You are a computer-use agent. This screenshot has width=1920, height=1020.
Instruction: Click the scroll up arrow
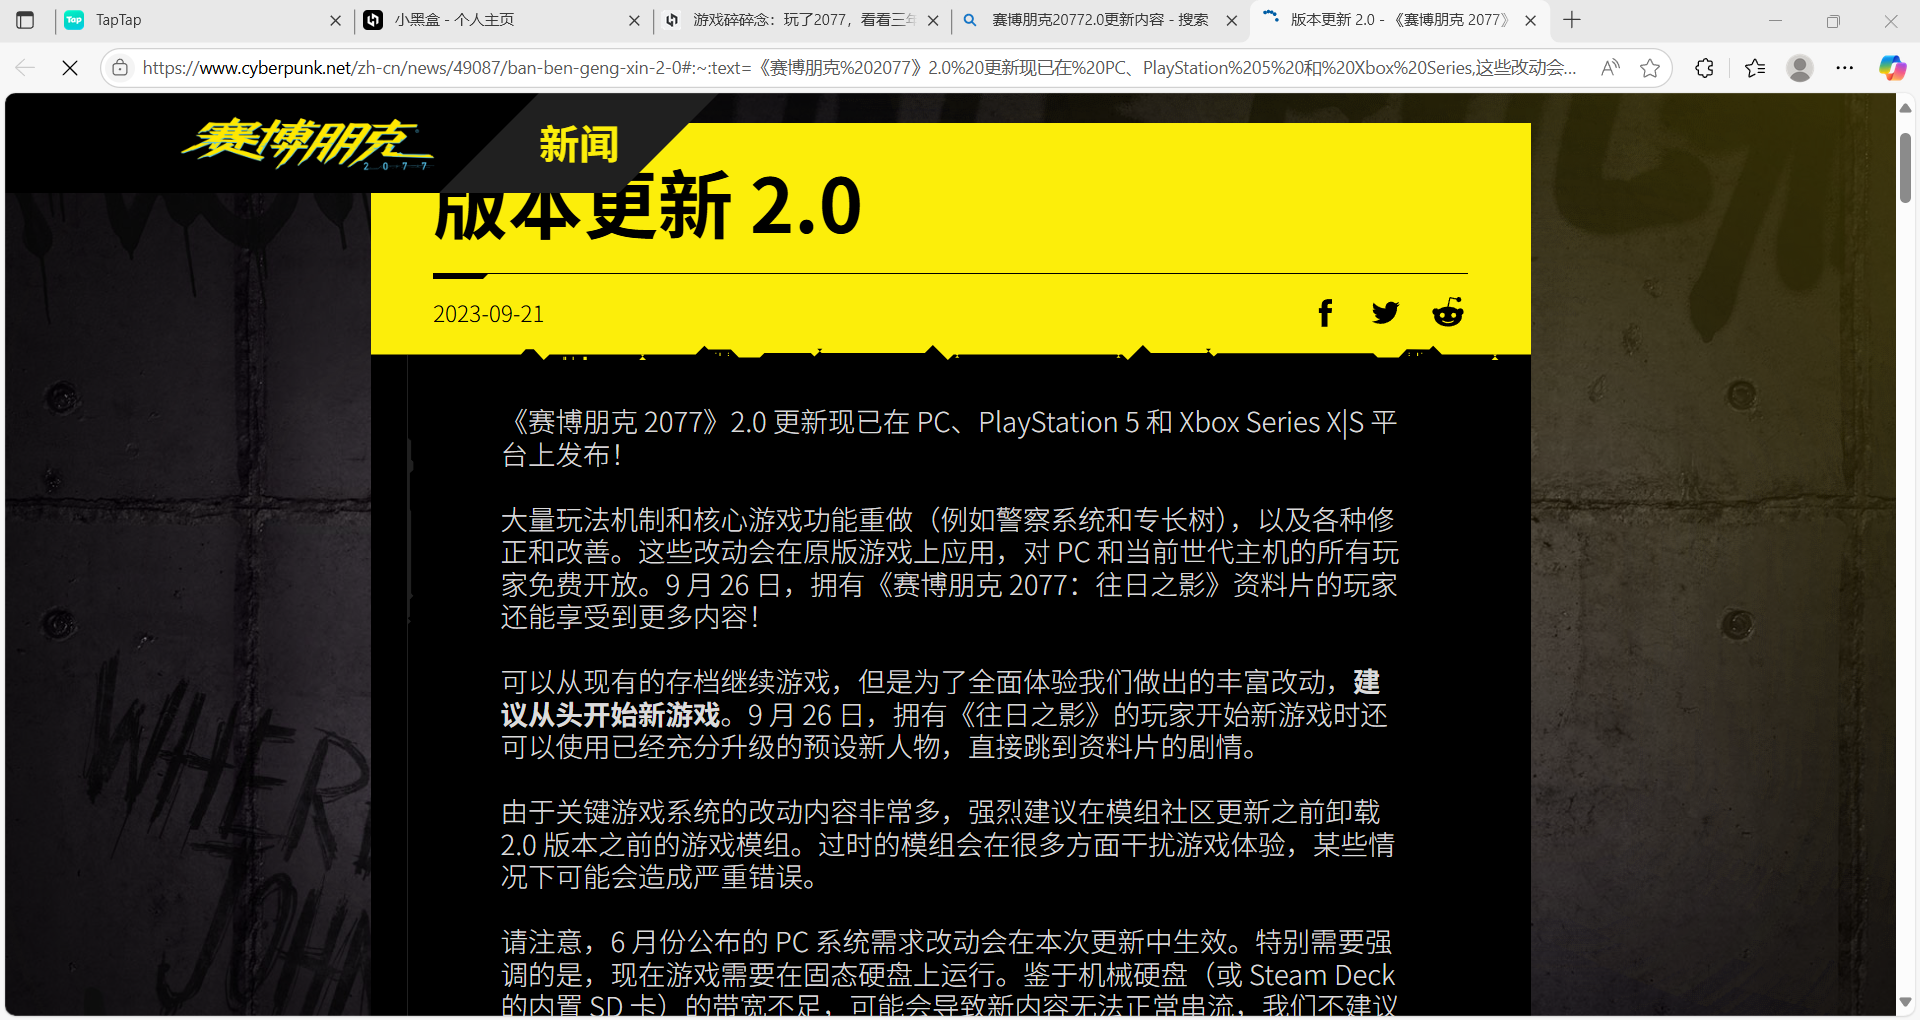point(1905,107)
